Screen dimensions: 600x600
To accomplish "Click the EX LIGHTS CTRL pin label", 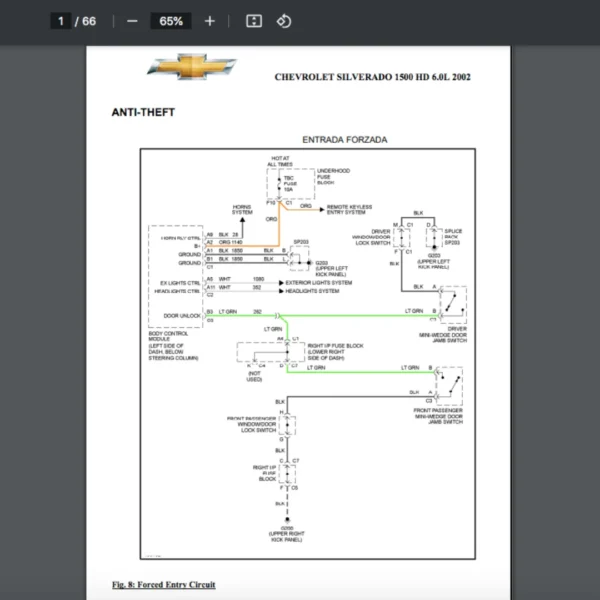I will 180,283.
